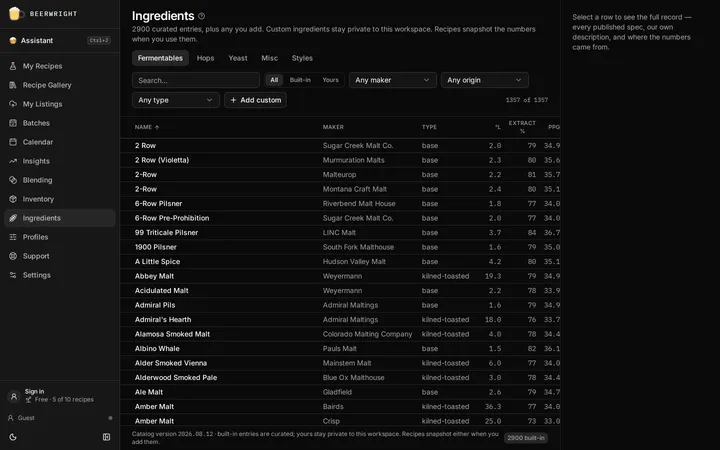
Task: Select the Built-in filter option
Action: point(300,80)
